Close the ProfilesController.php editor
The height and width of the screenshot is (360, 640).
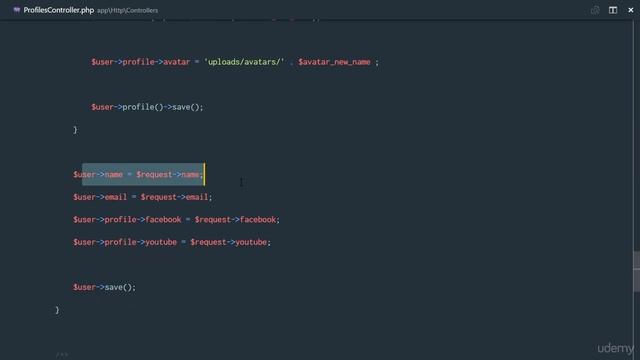(631, 10)
